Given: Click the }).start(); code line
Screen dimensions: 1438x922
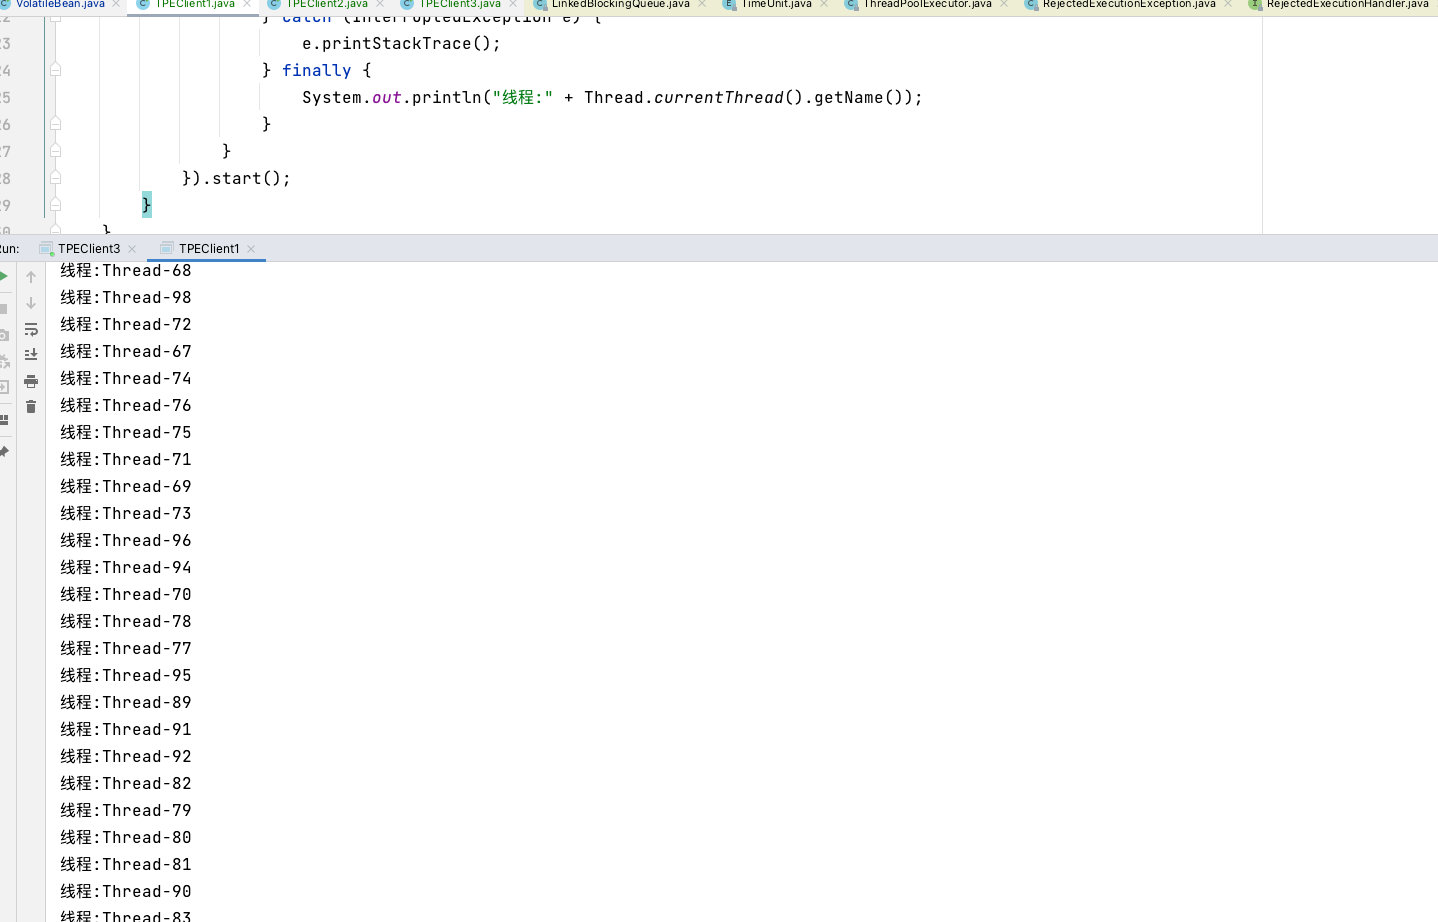Looking at the screenshot, I should point(236,178).
